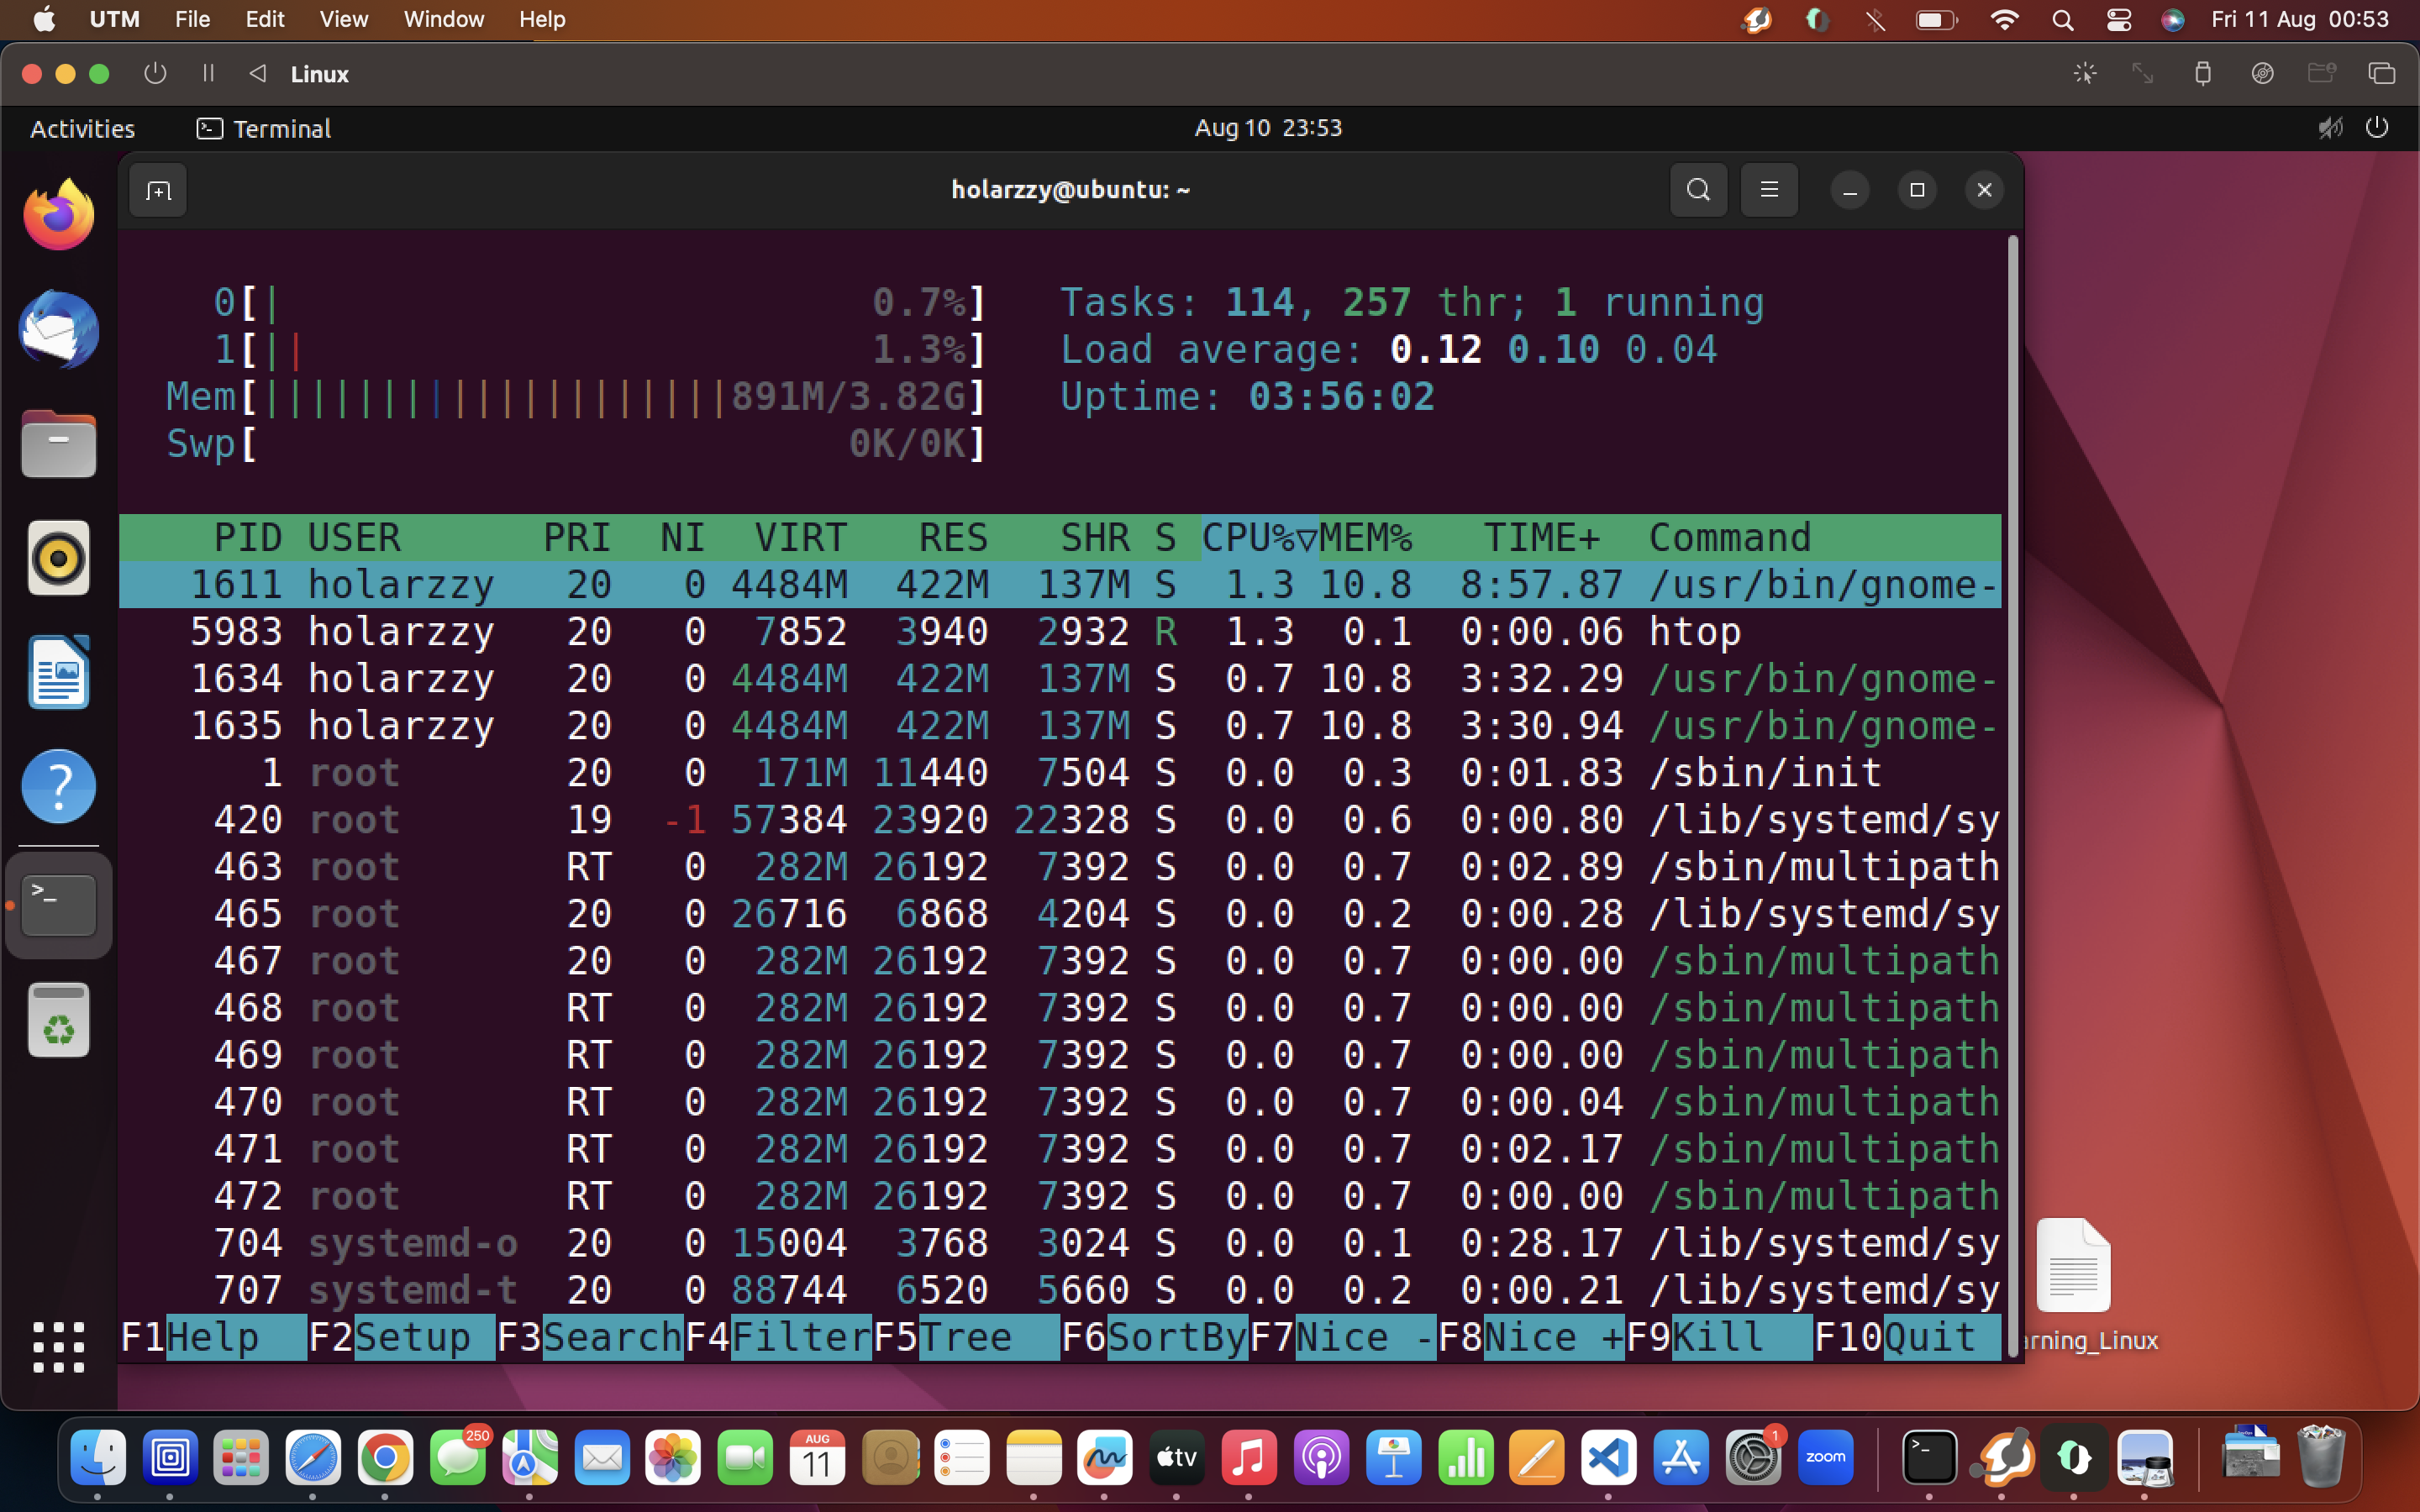Click F8 Nice + in htop footer
The image size is (2420, 1512).
click(x=1531, y=1337)
